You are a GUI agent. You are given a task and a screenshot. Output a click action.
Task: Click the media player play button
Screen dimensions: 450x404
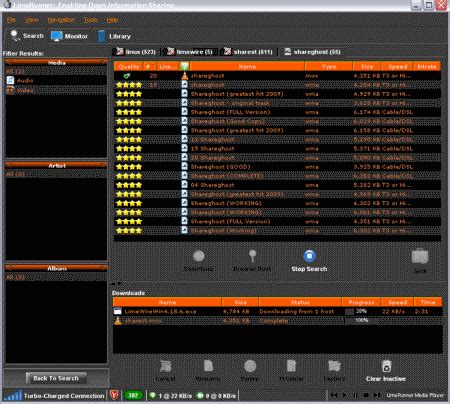pyautogui.click(x=345, y=395)
